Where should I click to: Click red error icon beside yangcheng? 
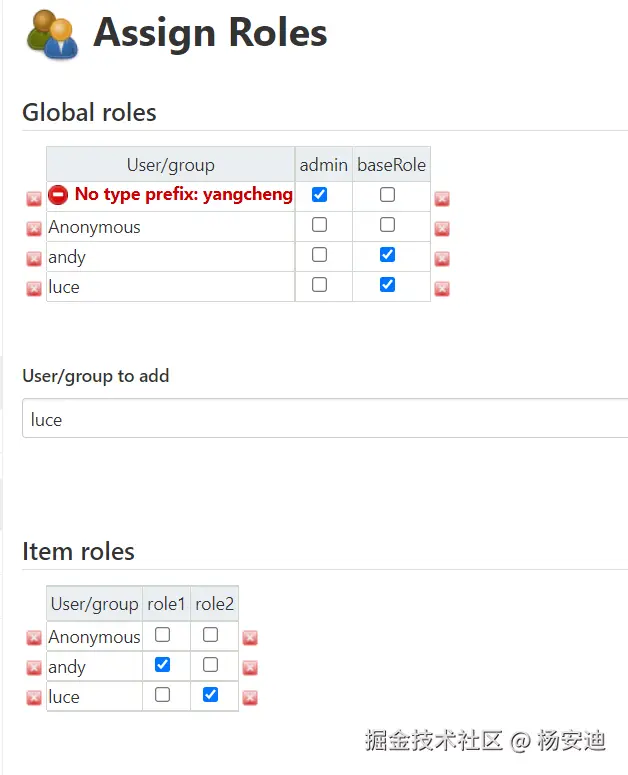click(58, 195)
